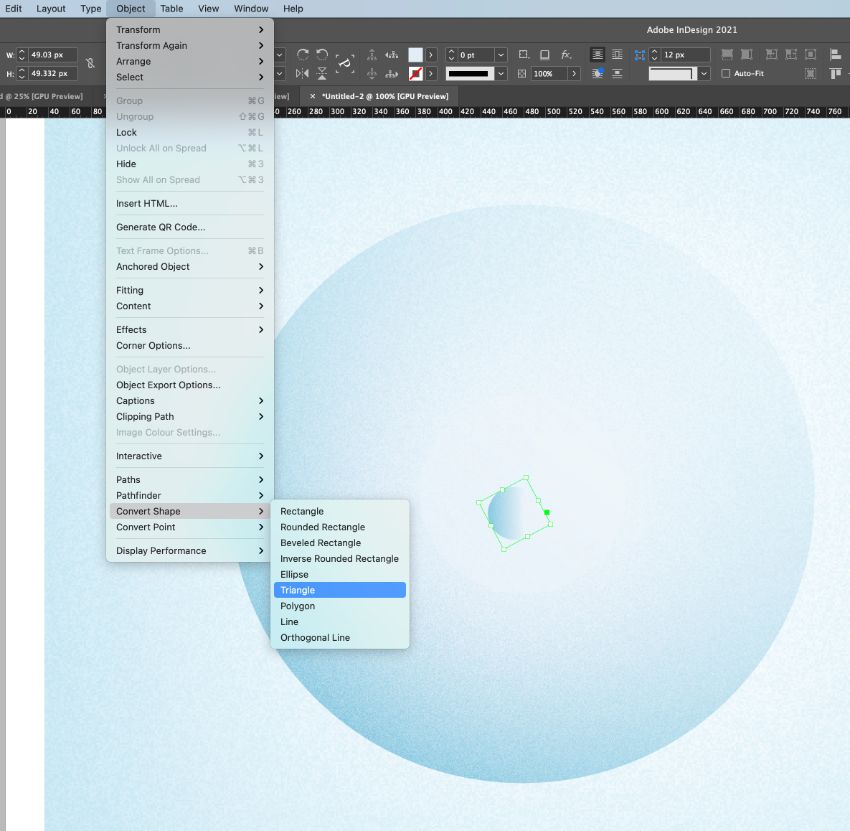Click the drop shadow icon
850x831 pixels.
click(545, 55)
